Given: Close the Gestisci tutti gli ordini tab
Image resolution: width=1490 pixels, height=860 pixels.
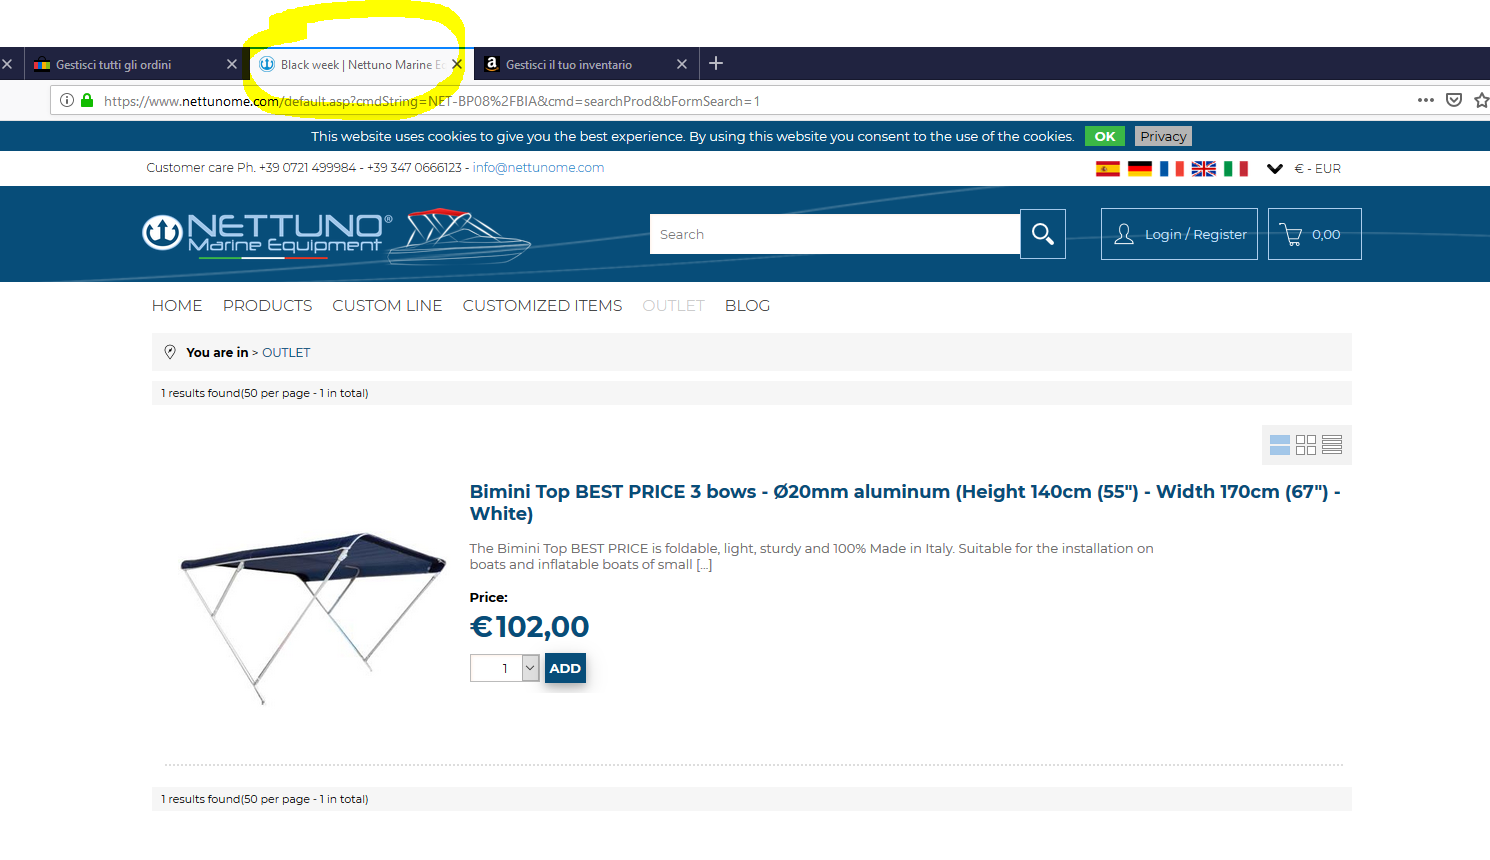Looking at the screenshot, I should point(232,64).
